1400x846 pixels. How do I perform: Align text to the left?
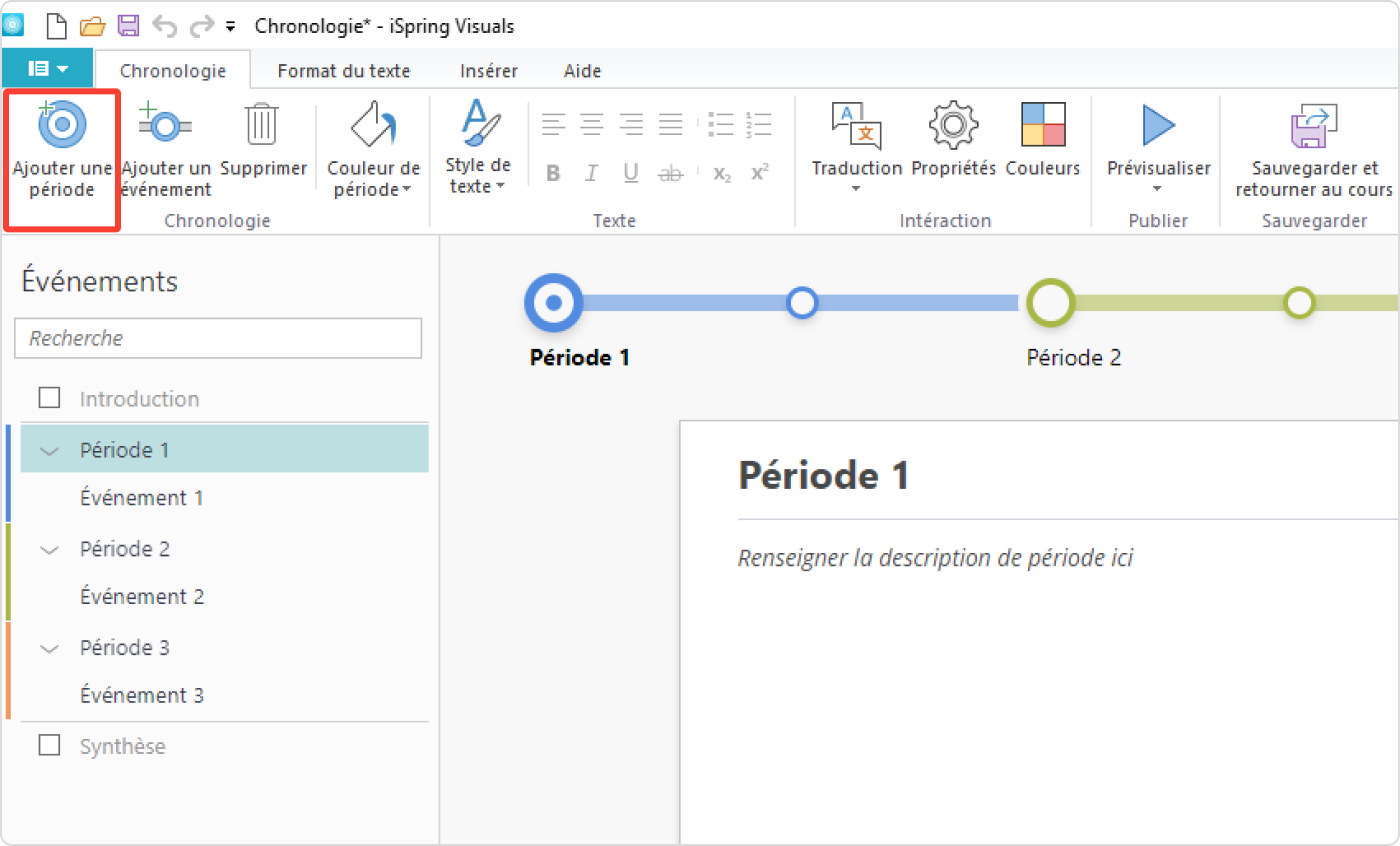(554, 124)
